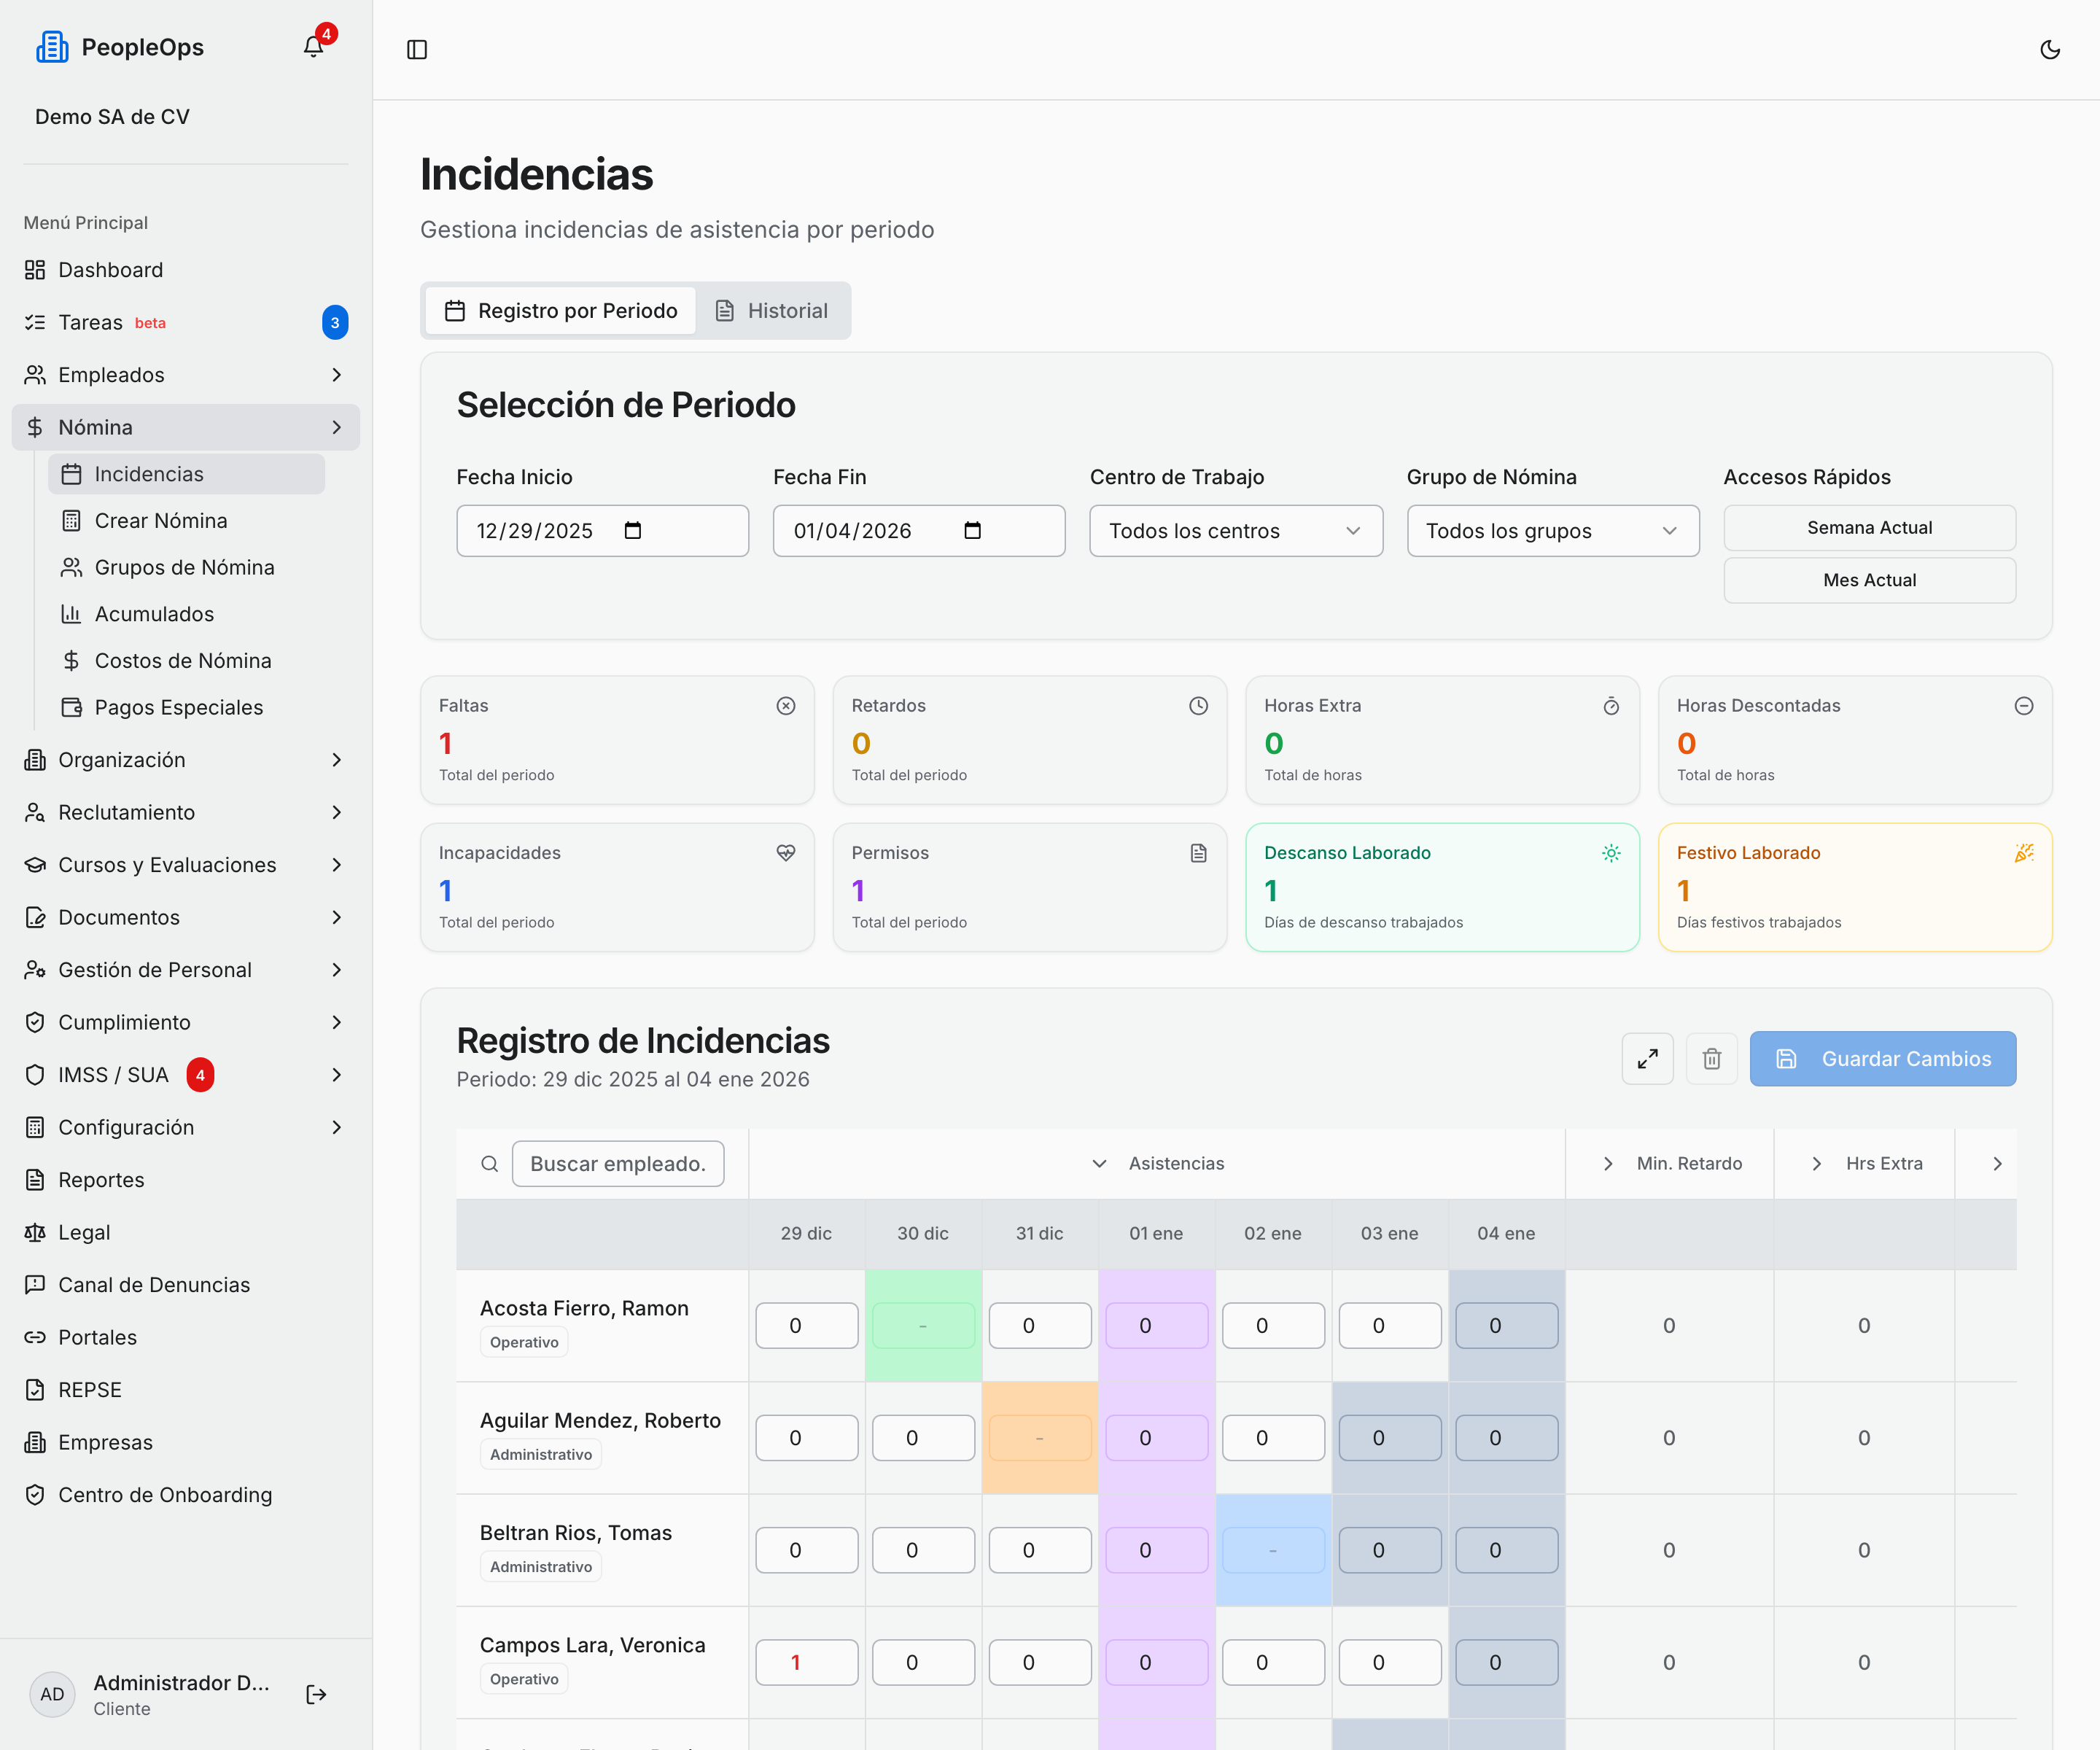Toggle the sidebar panel icon

tap(417, 49)
